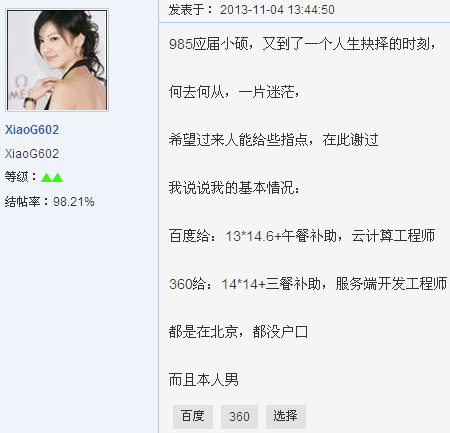Screen dimensions: 450x433
Task: Click the 360给 offer line with 14*14
Action: [x=308, y=284]
